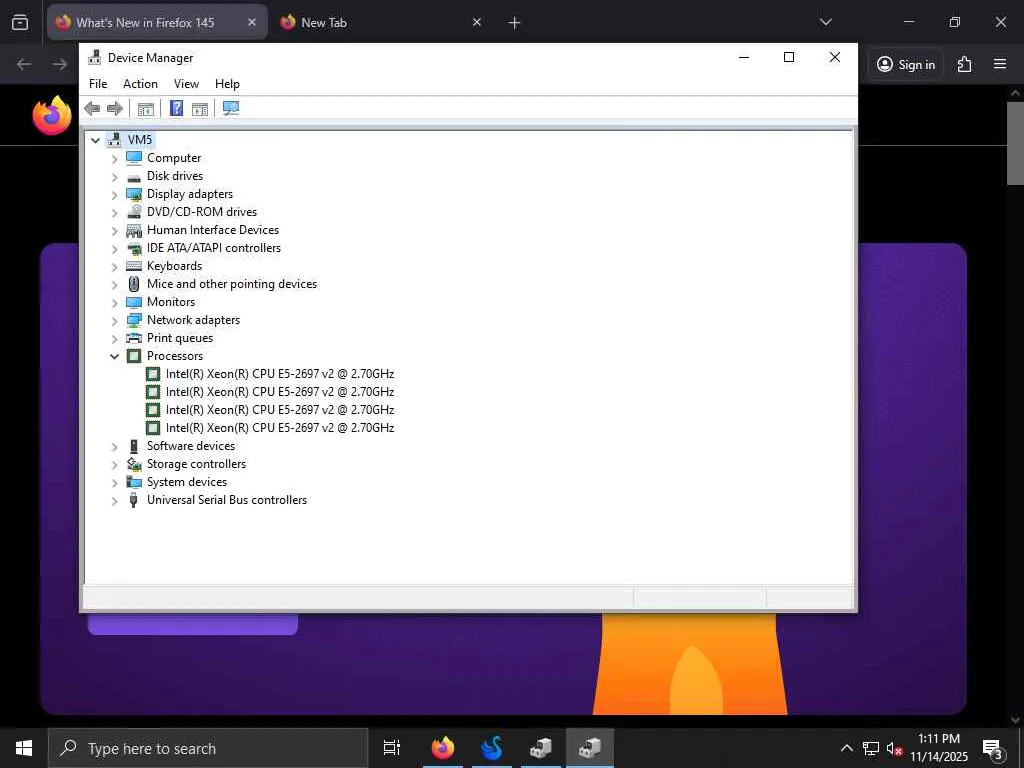Expand the Display adapters category
This screenshot has width=1024, height=768.
click(x=114, y=195)
